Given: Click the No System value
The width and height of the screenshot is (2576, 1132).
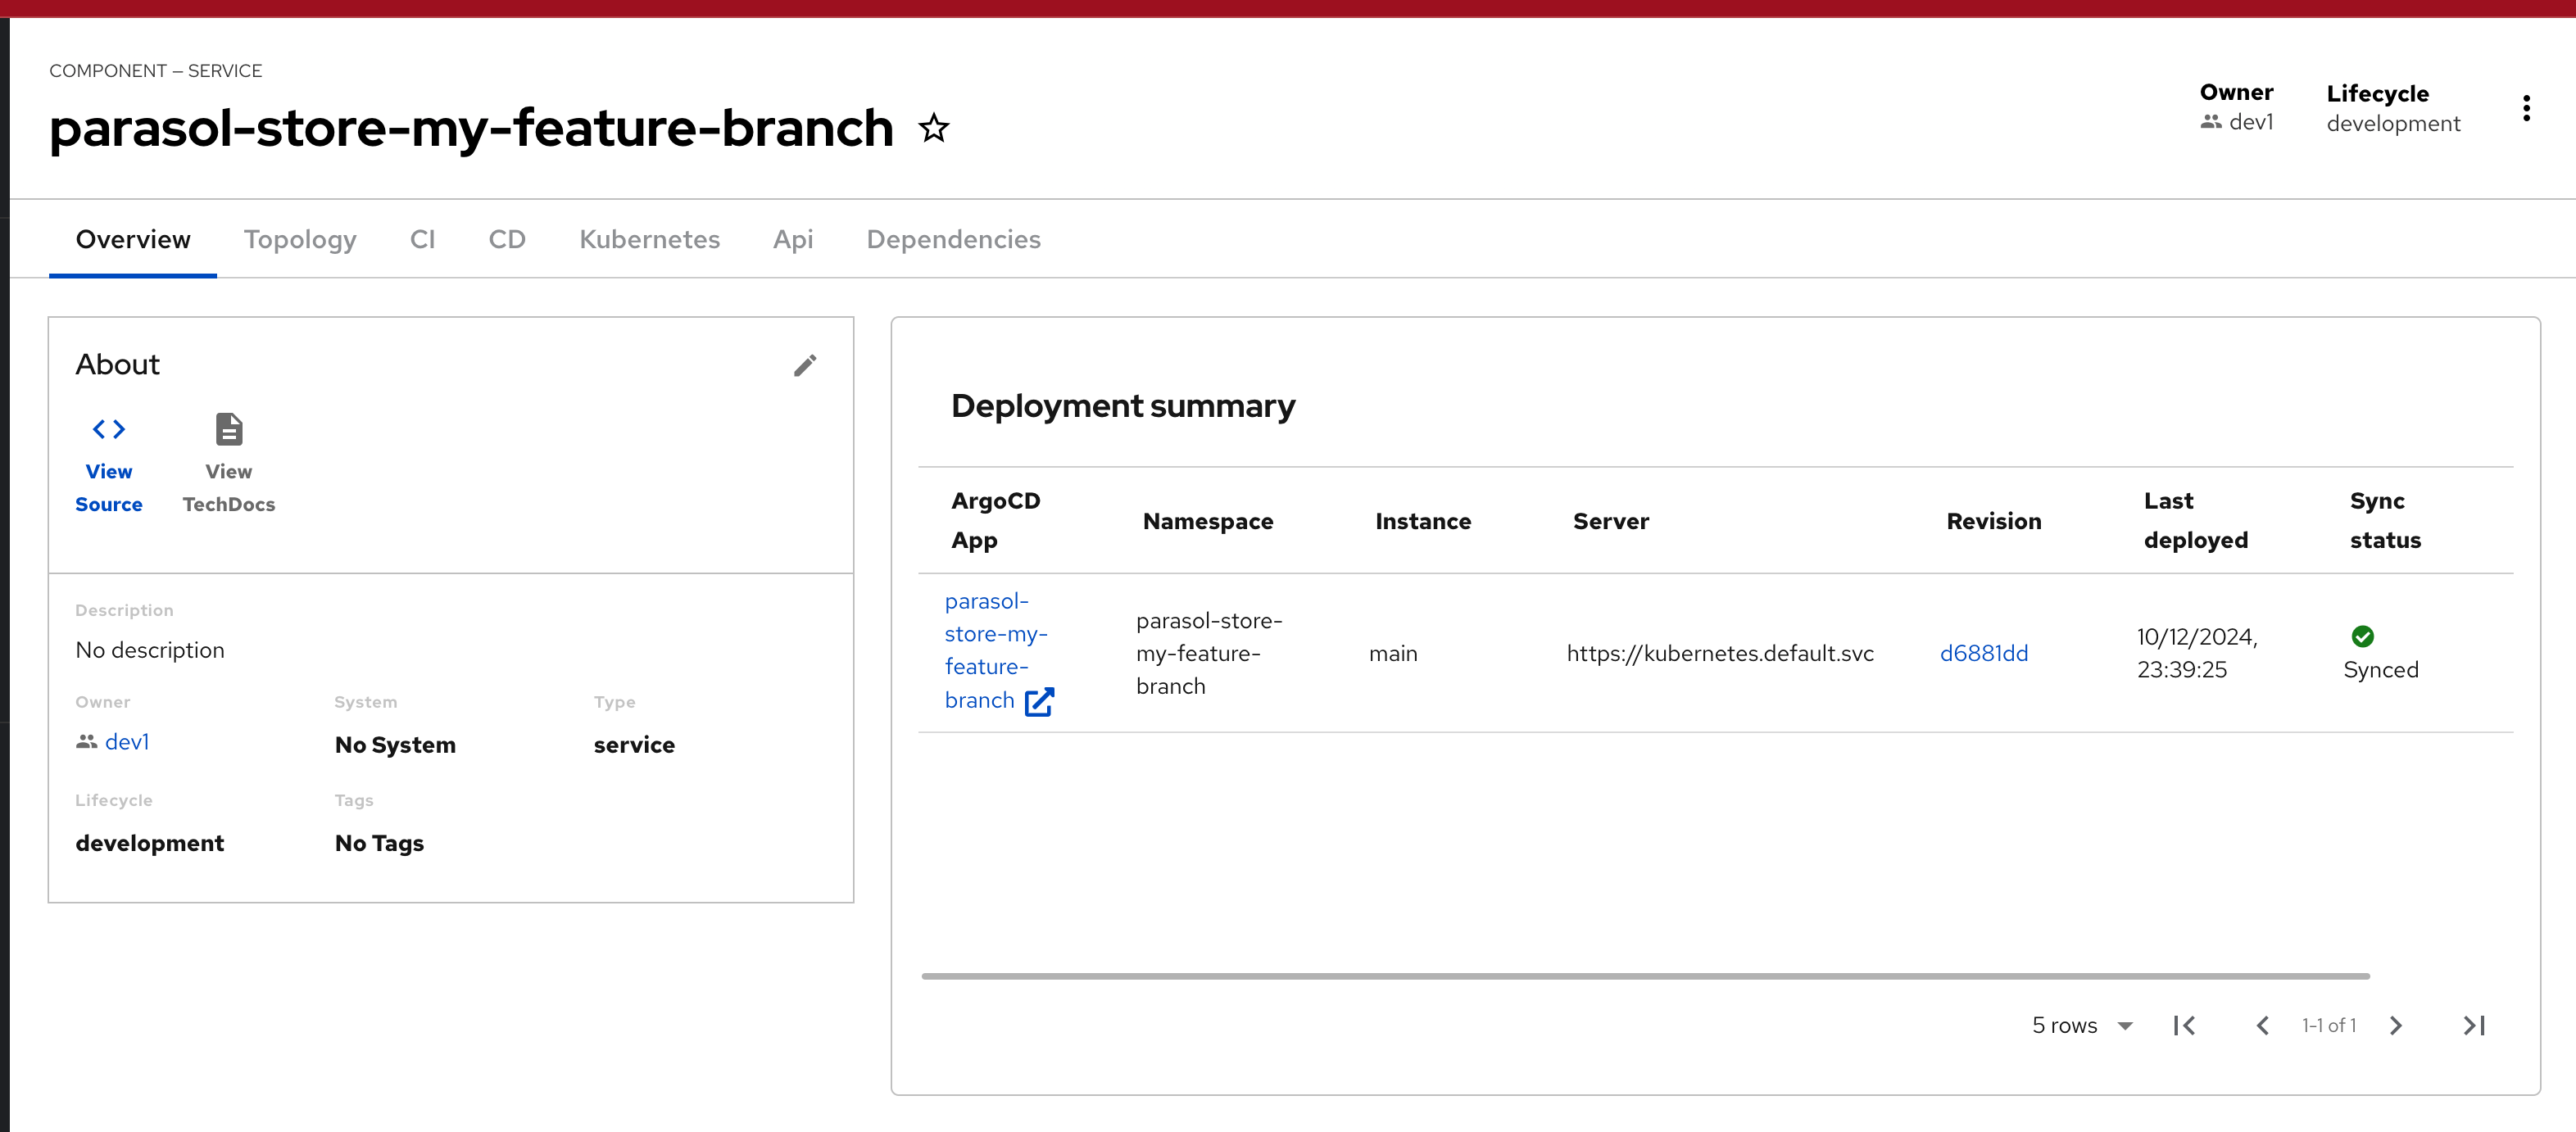Looking at the screenshot, I should pyautogui.click(x=395, y=745).
